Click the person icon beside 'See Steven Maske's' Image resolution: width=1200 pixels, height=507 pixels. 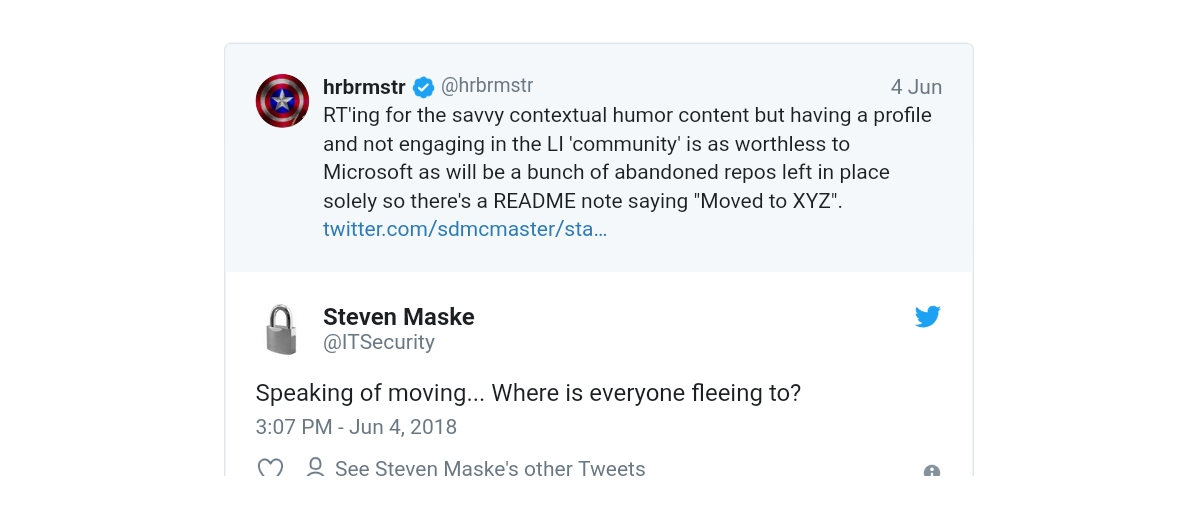(x=315, y=467)
